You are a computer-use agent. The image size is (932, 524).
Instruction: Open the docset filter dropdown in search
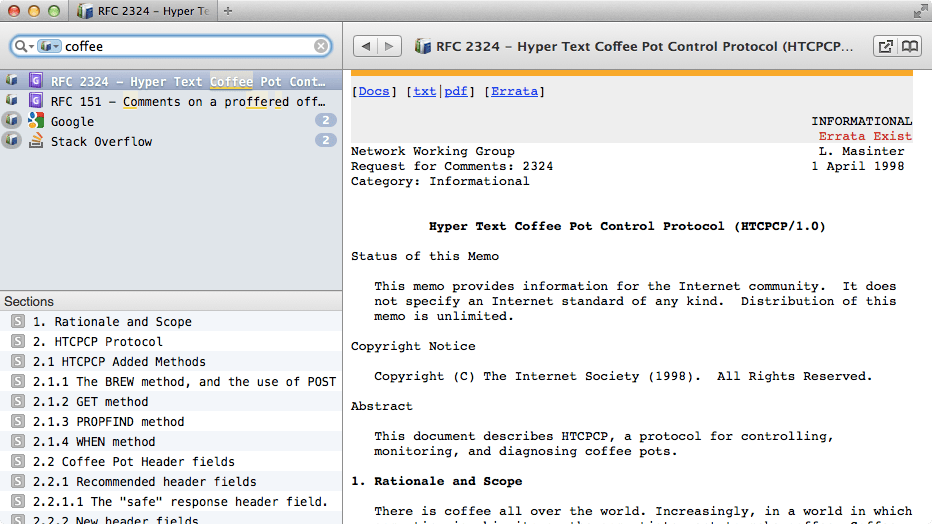point(49,46)
